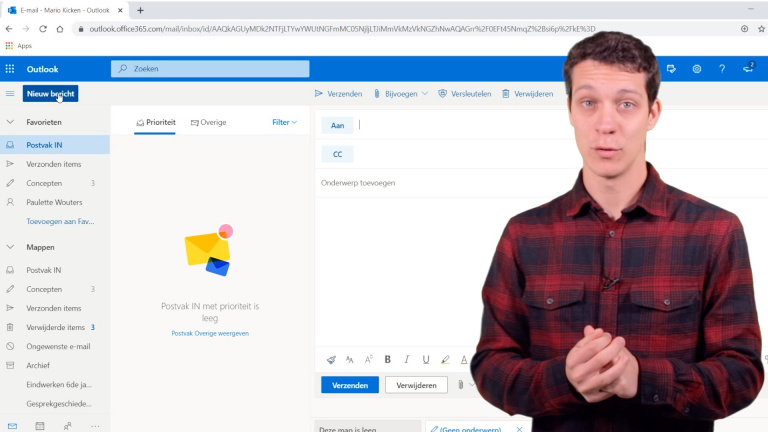The height and width of the screenshot is (432, 768).
Task: Click the underline formatting icon
Action: (426, 360)
